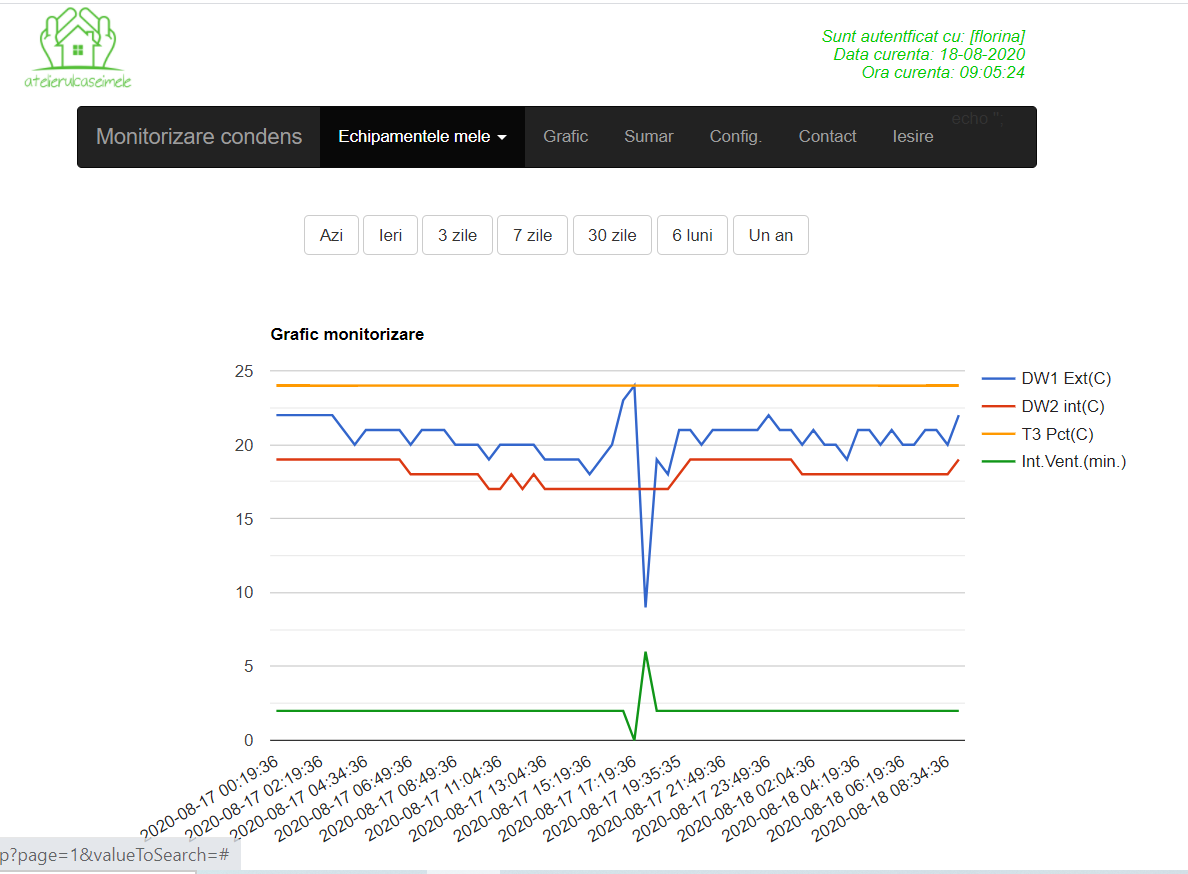
Task: Go to the Grafic menu item
Action: pyautogui.click(x=565, y=137)
